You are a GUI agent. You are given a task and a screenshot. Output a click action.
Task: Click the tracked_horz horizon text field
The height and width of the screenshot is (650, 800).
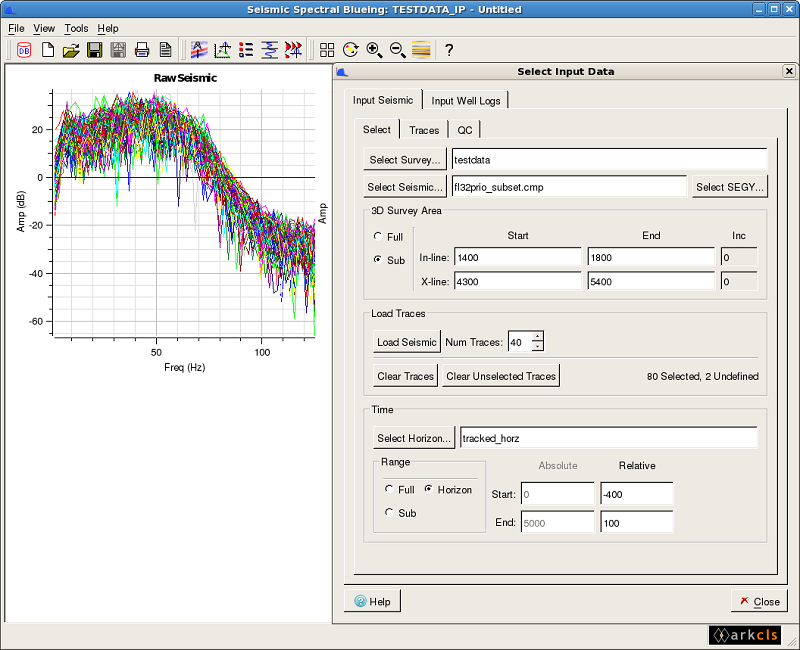(608, 437)
